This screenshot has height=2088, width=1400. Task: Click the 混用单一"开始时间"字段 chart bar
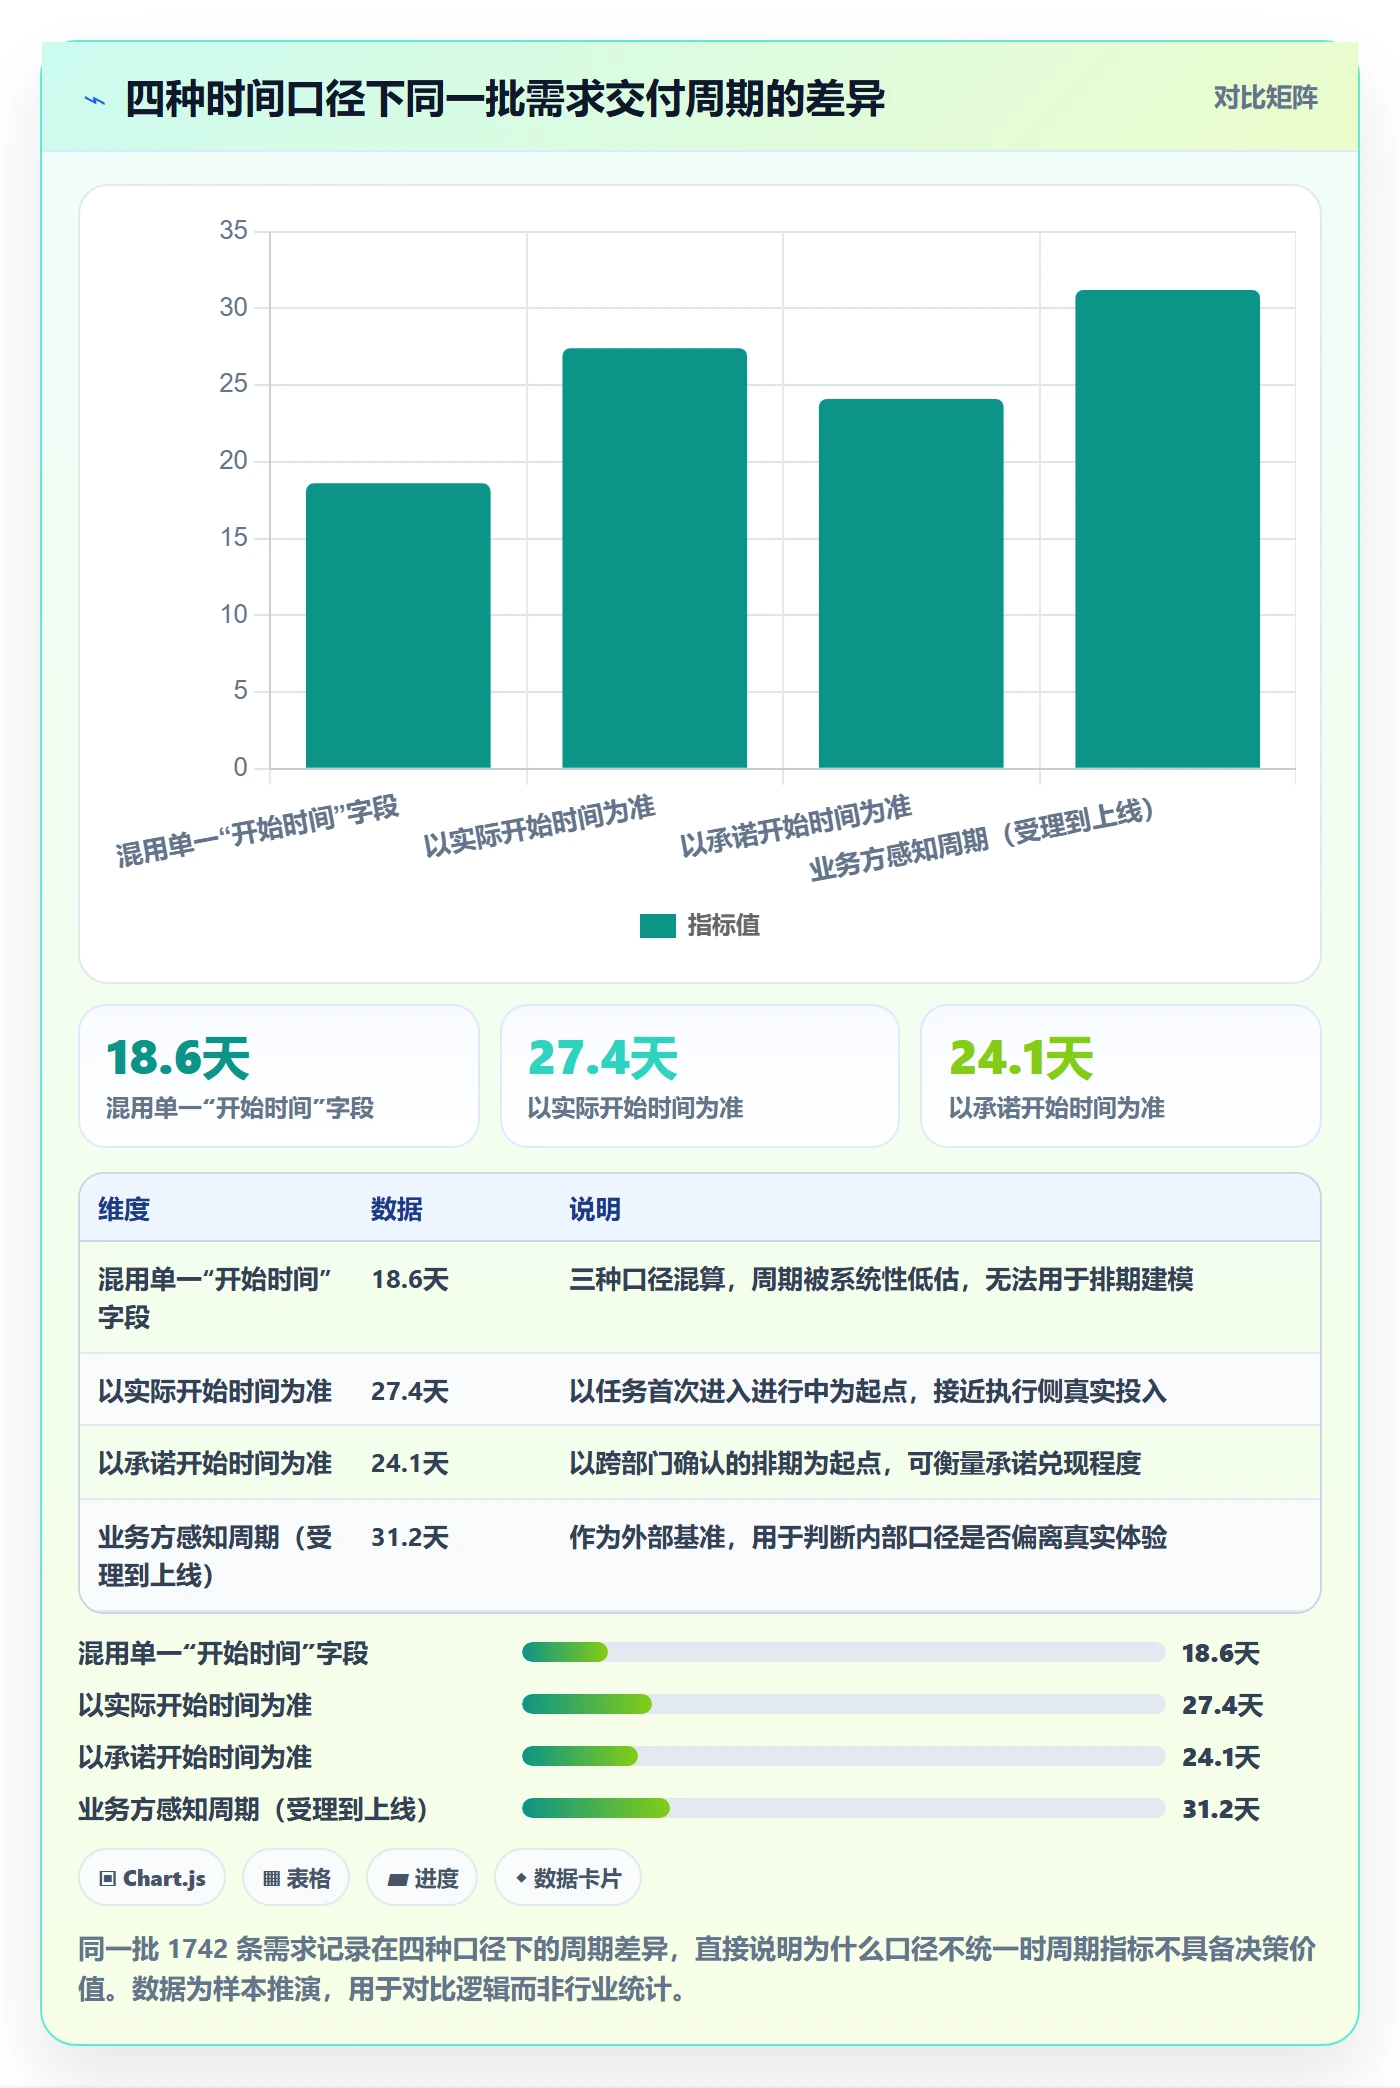coord(398,626)
